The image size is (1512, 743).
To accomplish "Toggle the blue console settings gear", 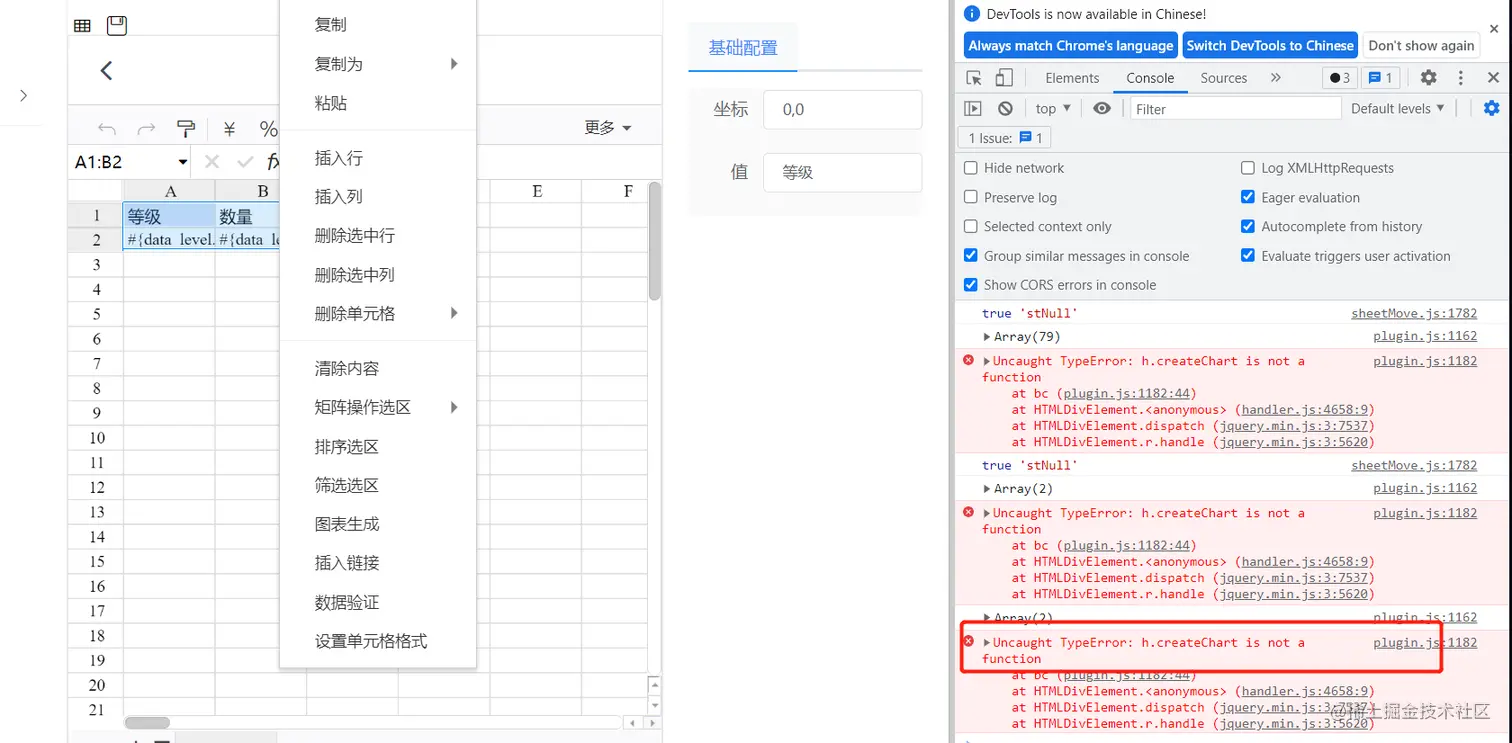I will [x=1491, y=108].
